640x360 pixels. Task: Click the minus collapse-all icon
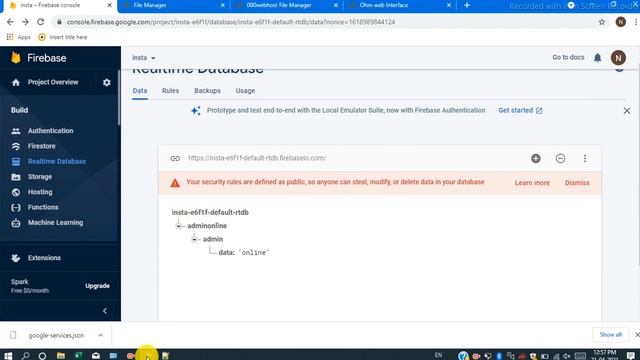(560, 158)
